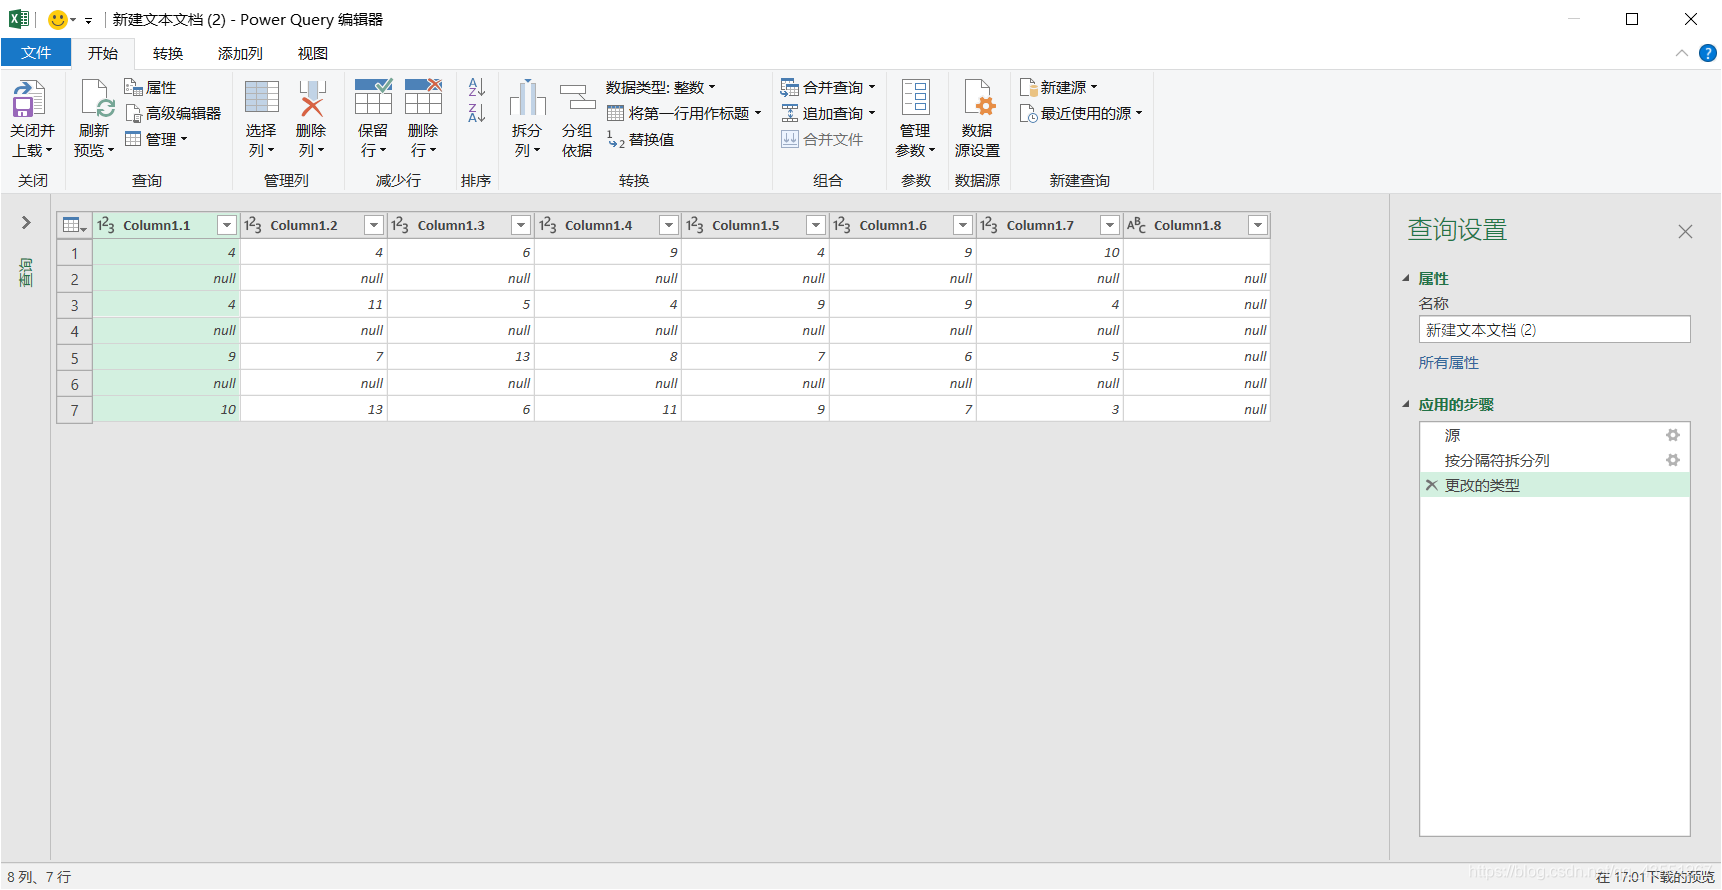Open the Column1.1 filter dropdown
The image size is (1722, 890).
click(x=227, y=225)
